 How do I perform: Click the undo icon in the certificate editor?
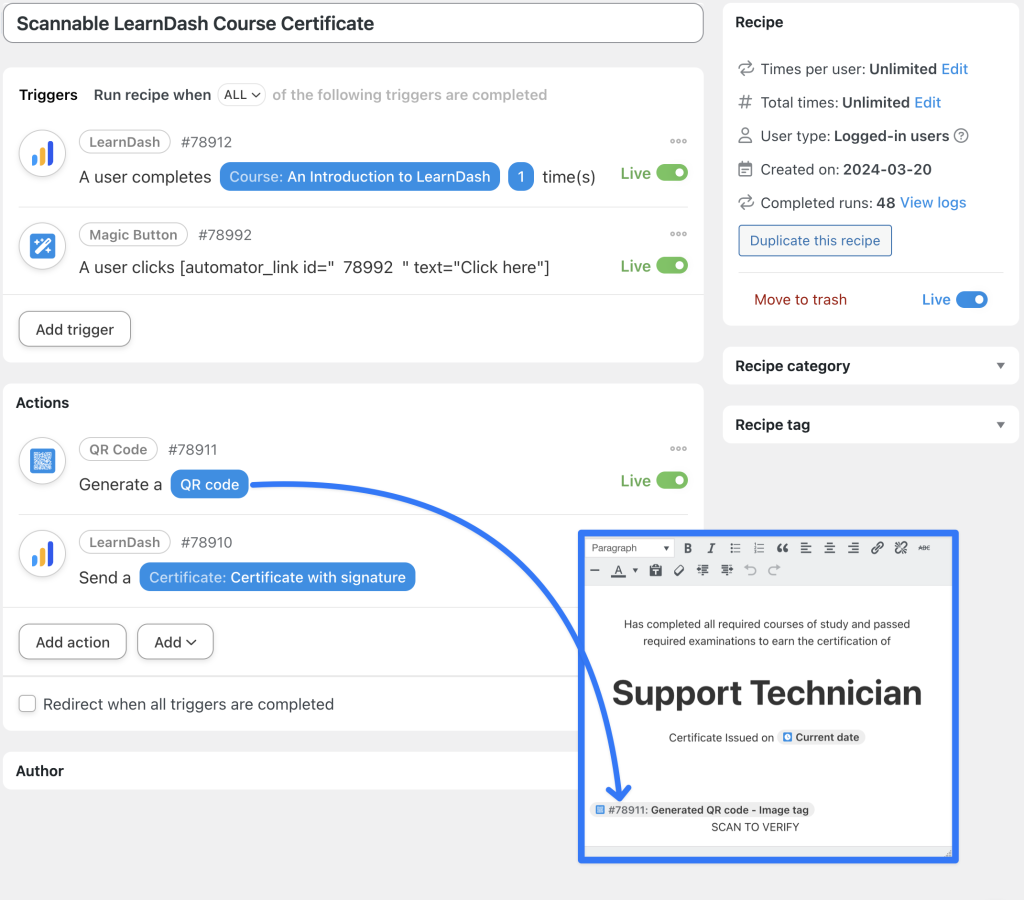point(750,570)
